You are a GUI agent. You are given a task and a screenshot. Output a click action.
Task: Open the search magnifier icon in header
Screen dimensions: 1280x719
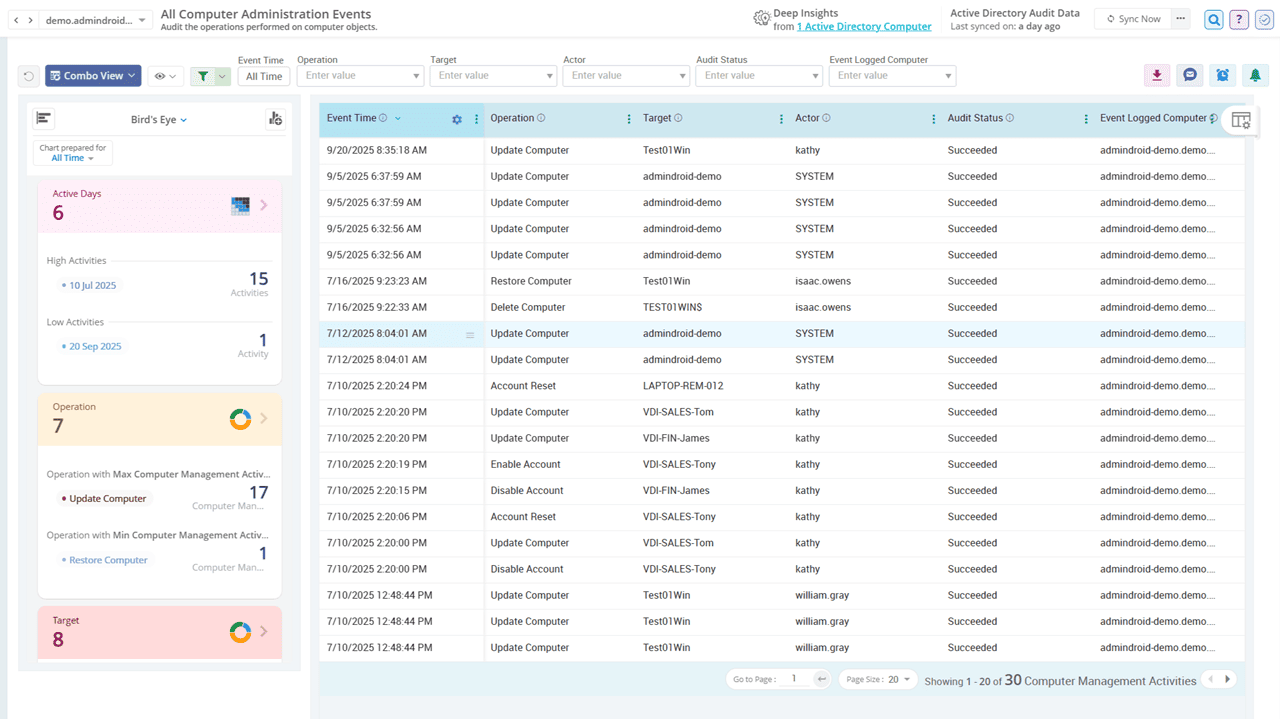[1214, 19]
